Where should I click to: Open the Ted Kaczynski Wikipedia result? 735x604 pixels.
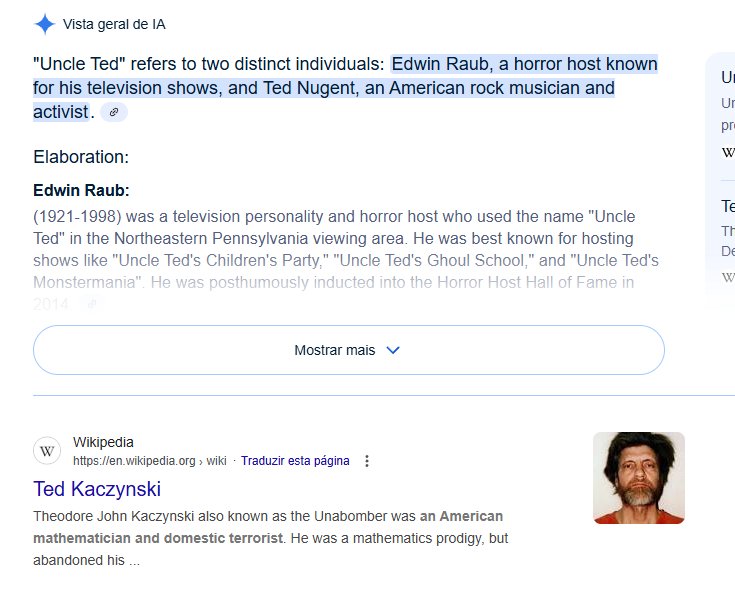pos(96,489)
